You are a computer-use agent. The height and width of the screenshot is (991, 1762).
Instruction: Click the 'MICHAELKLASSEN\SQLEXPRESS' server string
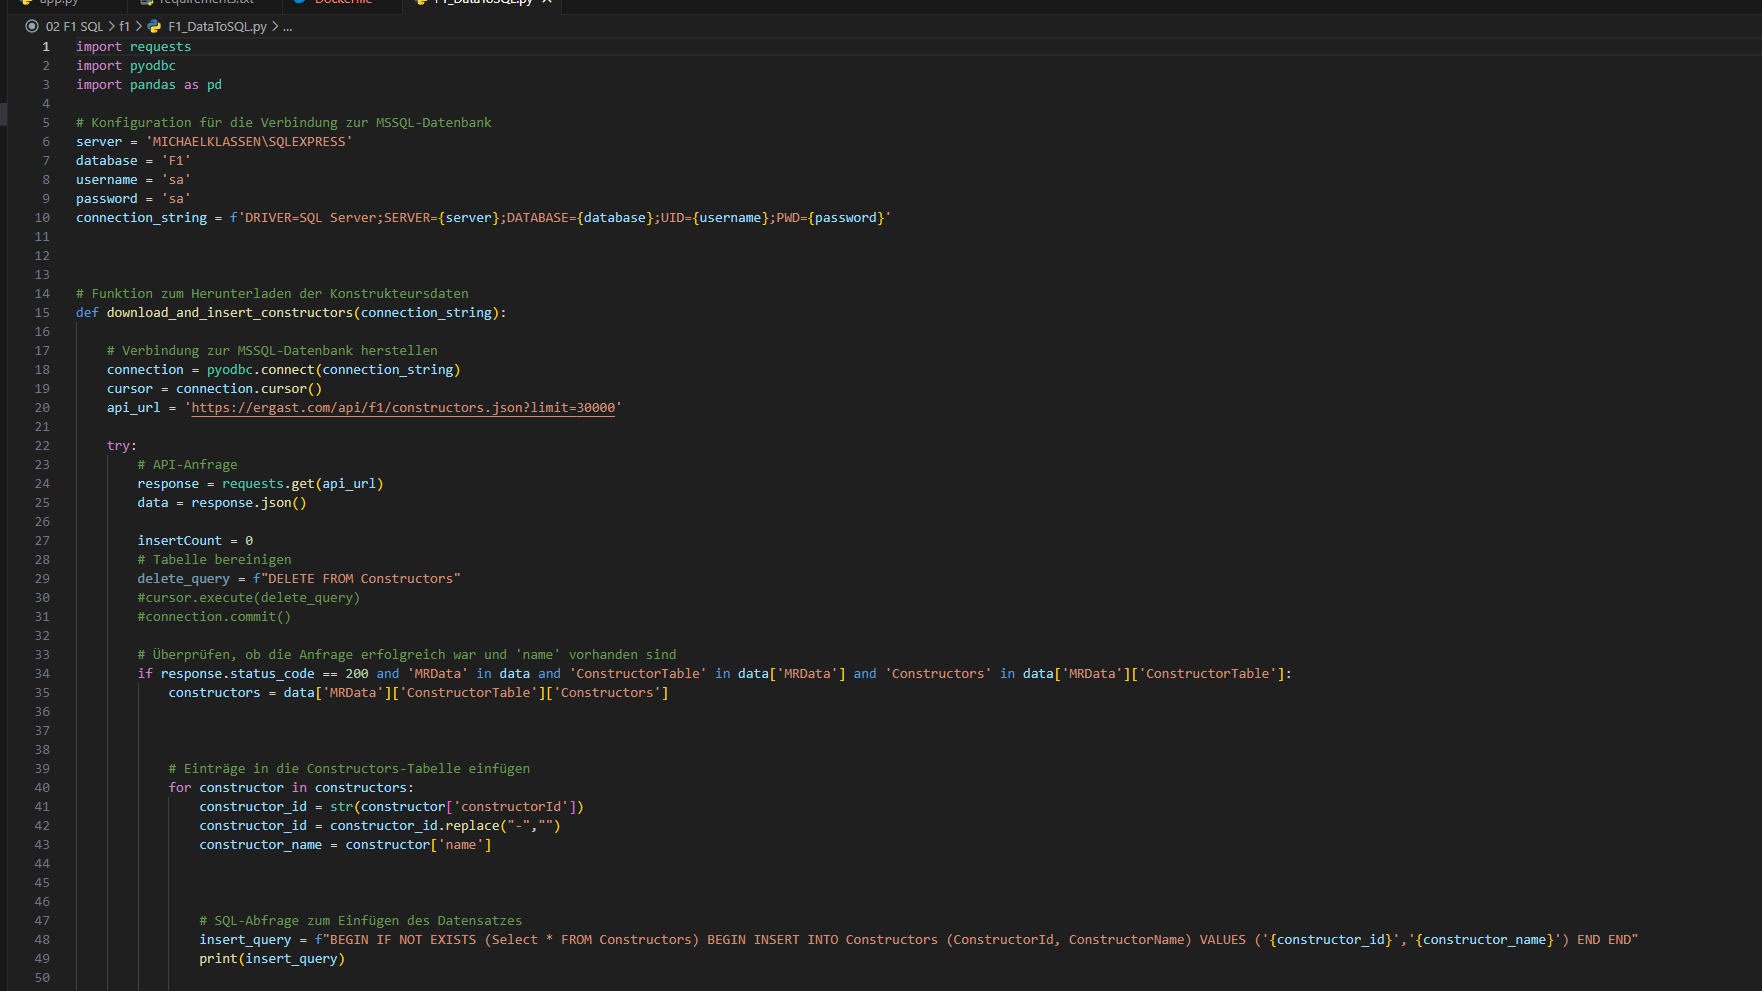point(249,141)
